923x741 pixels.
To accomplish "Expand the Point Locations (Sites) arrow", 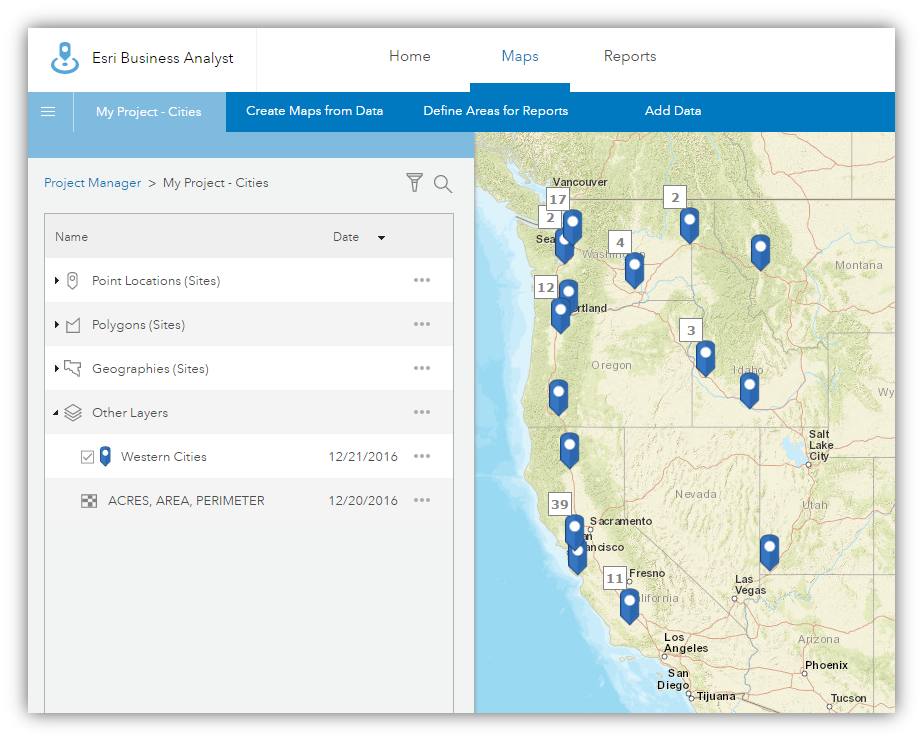I will (x=57, y=281).
